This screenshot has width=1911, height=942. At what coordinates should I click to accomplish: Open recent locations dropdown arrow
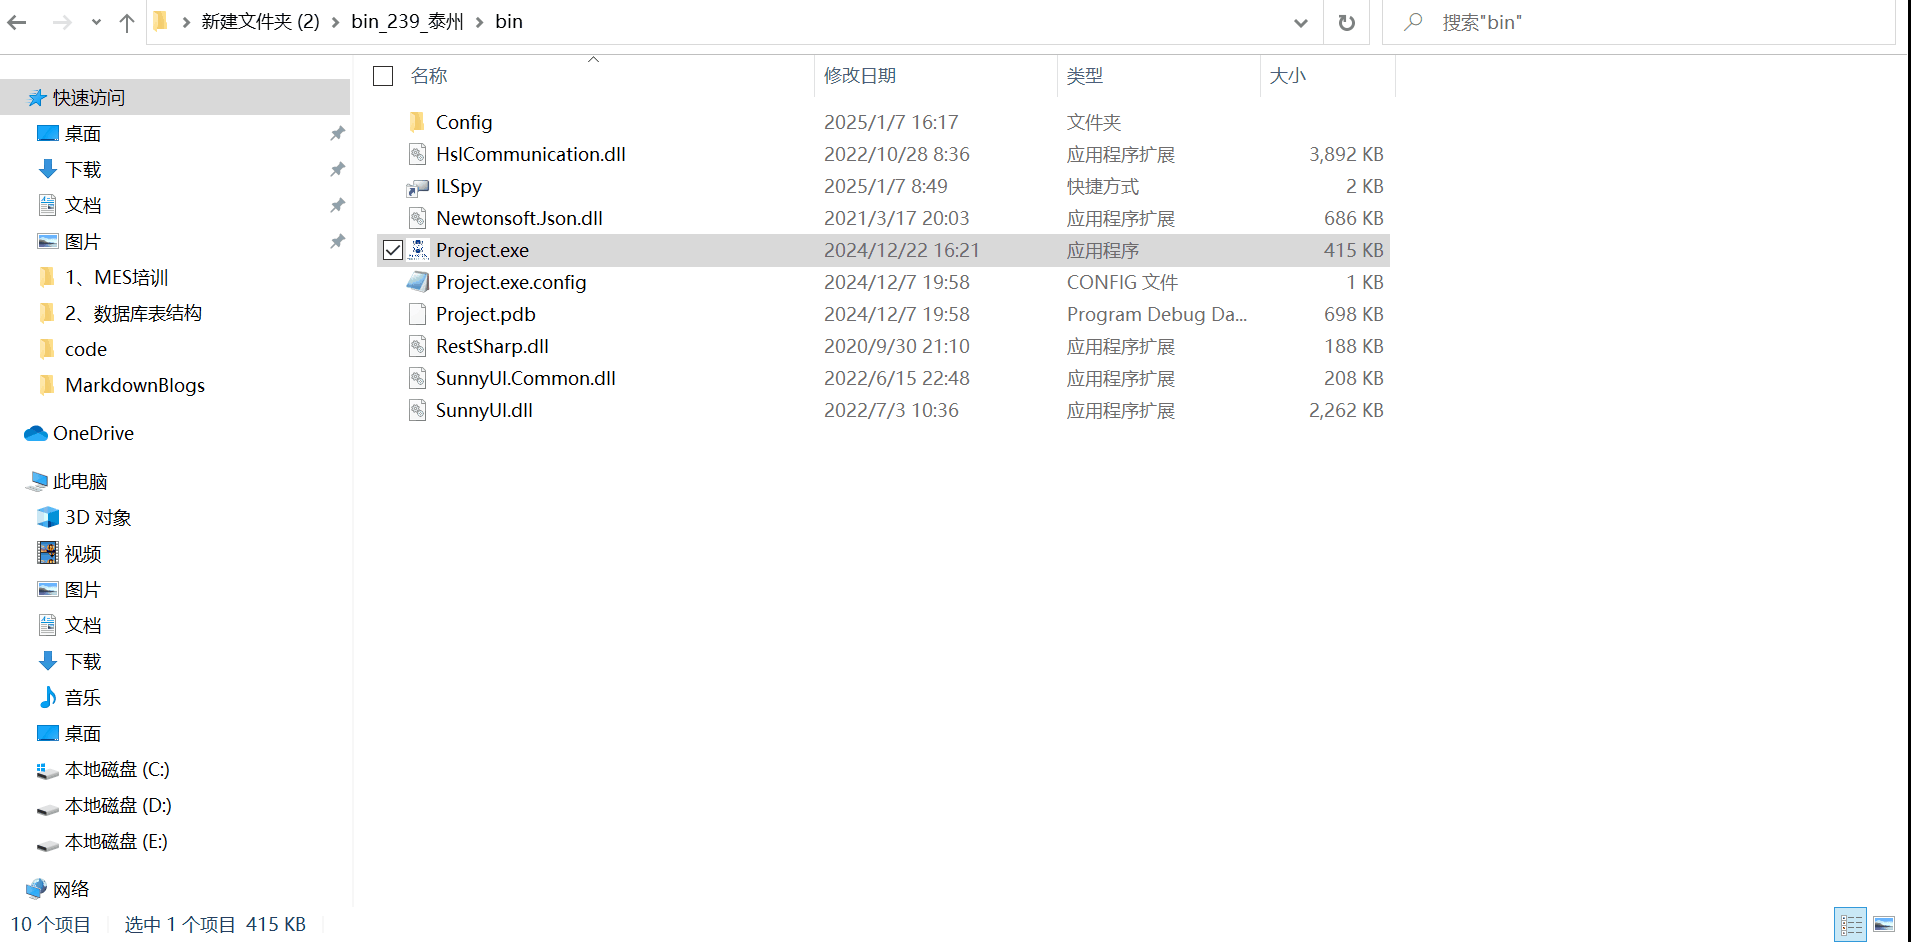pyautogui.click(x=96, y=22)
